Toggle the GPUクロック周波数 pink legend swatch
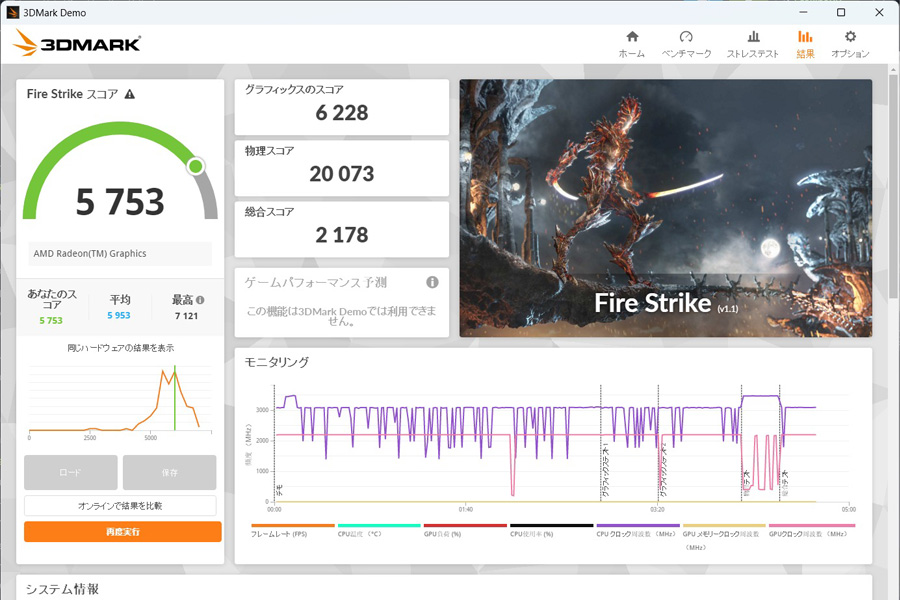 coord(812,525)
